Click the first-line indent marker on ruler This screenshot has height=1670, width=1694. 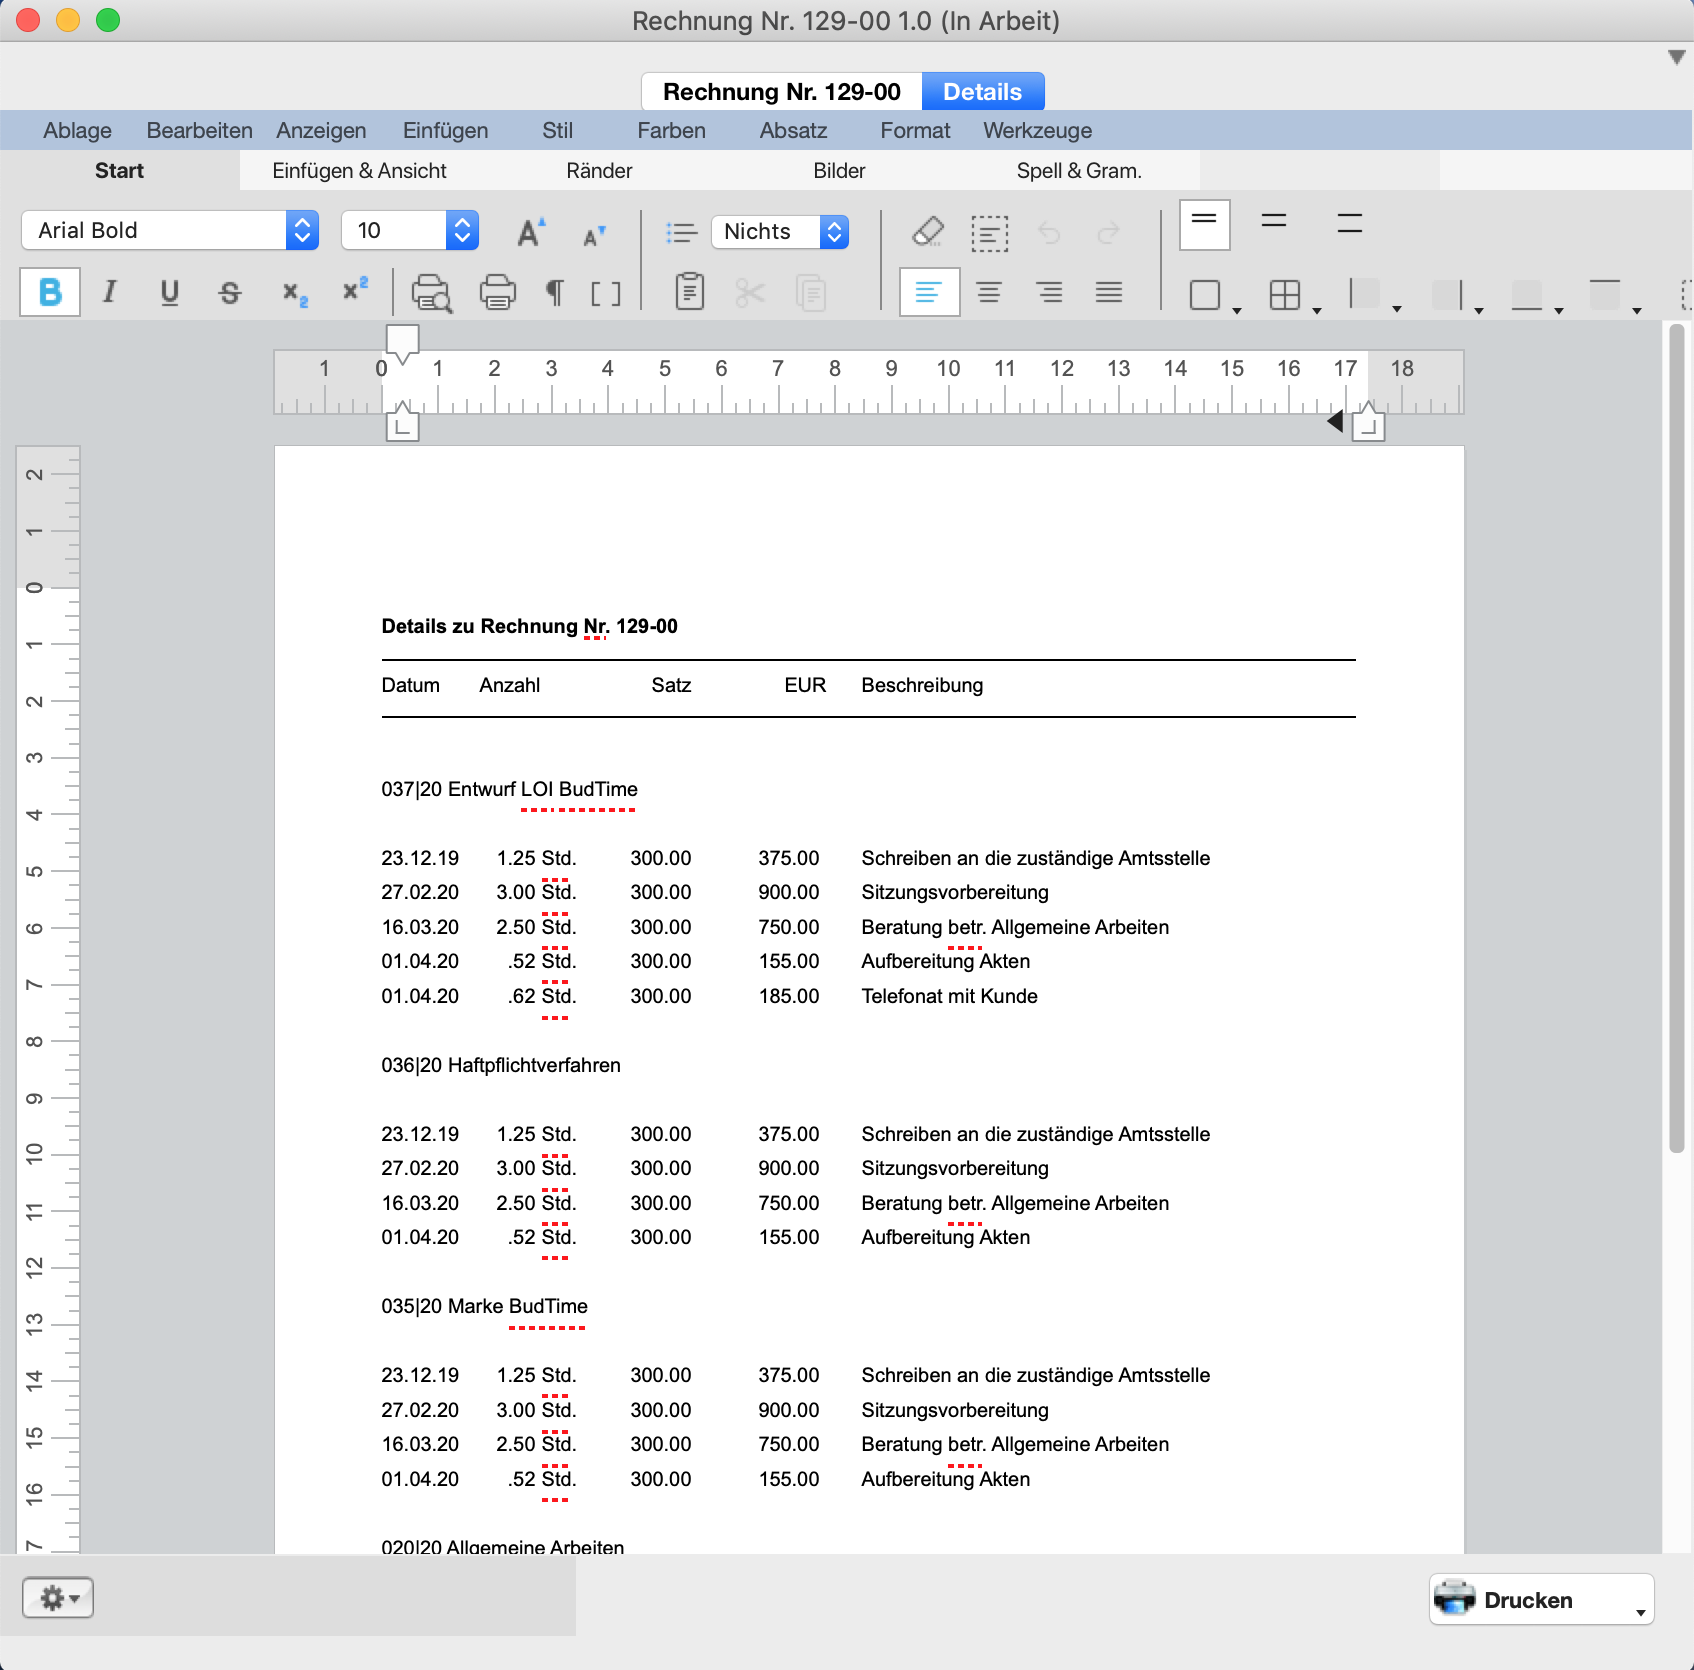pos(402,344)
